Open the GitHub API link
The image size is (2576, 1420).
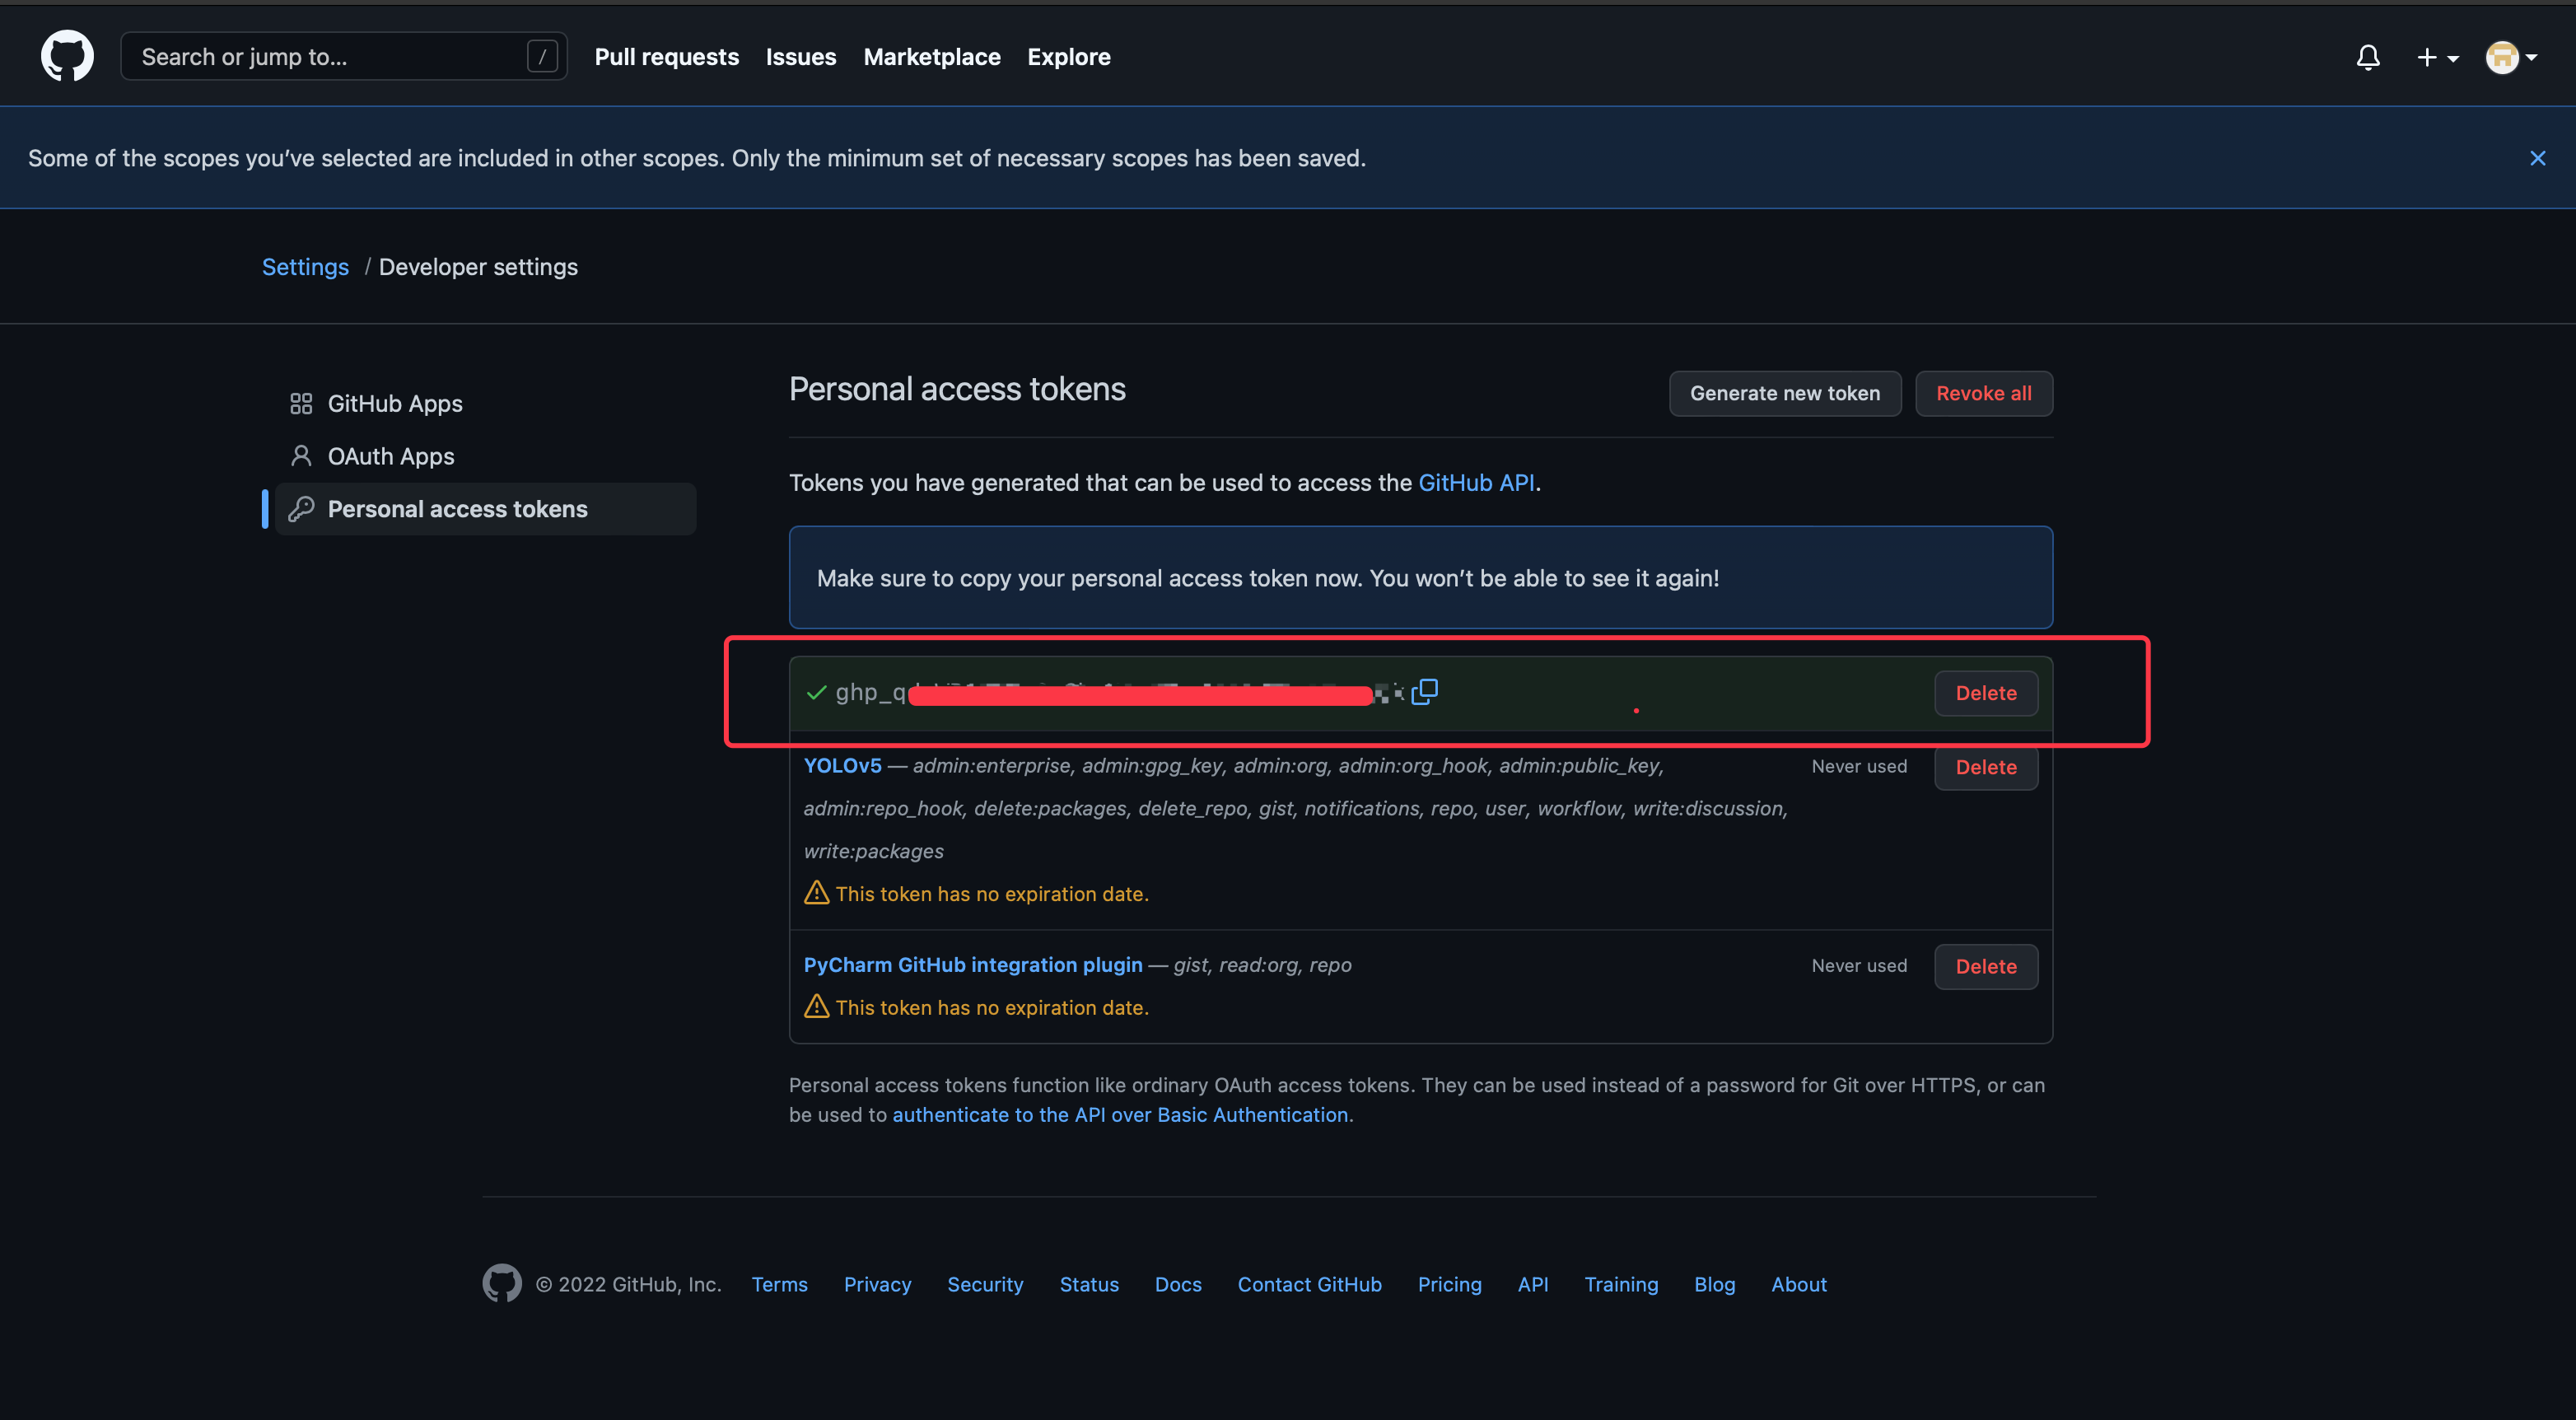pos(1475,483)
